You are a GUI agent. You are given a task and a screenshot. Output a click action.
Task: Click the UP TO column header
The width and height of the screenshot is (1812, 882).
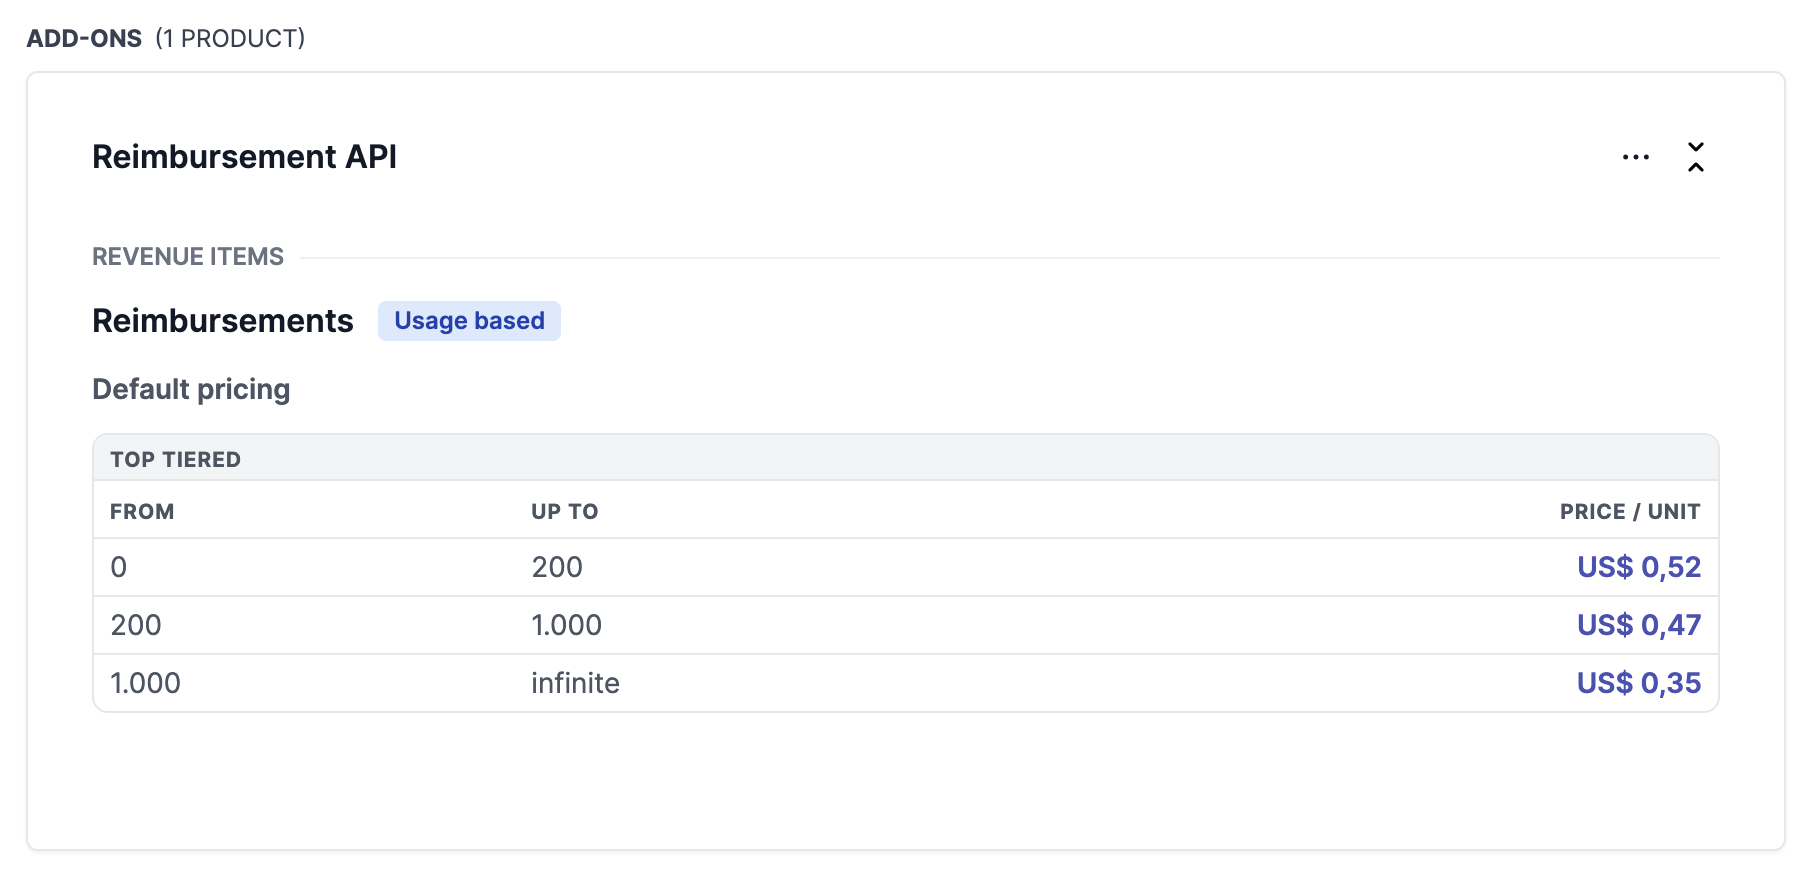coord(564,511)
